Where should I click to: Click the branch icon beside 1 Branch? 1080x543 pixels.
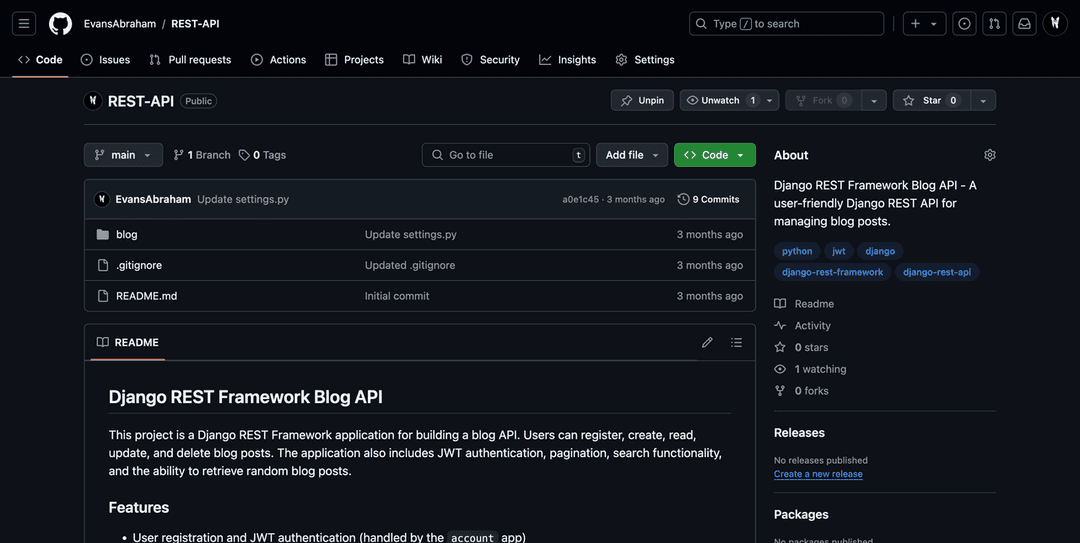(x=178, y=155)
